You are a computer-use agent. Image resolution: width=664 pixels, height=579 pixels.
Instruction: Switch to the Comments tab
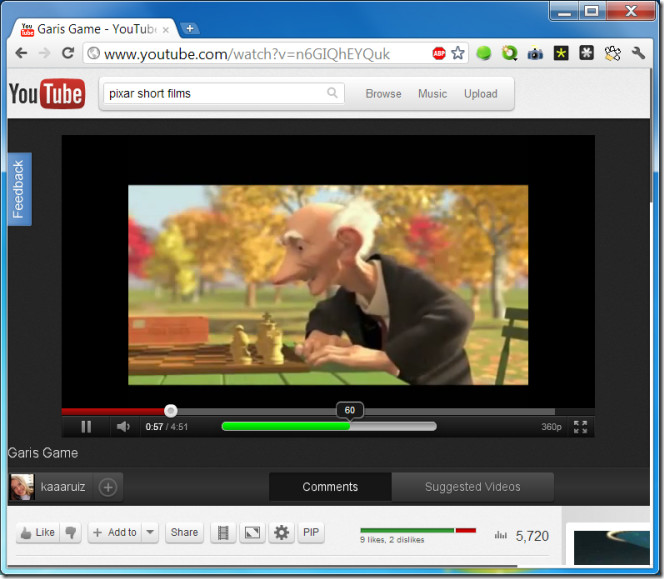tap(330, 487)
